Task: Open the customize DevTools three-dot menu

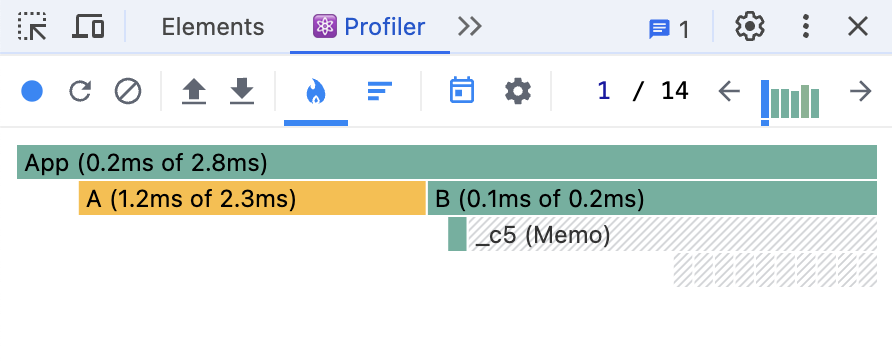Action: (x=805, y=26)
